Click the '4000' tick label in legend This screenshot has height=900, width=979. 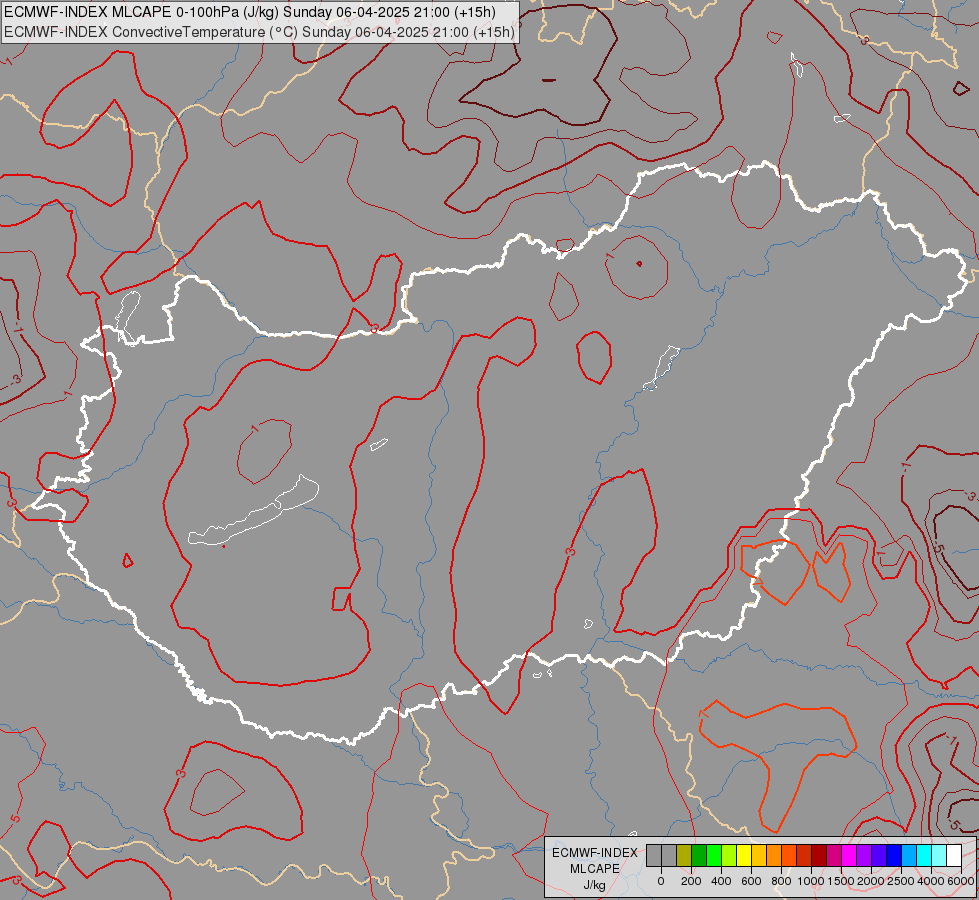pyautogui.click(x=931, y=881)
